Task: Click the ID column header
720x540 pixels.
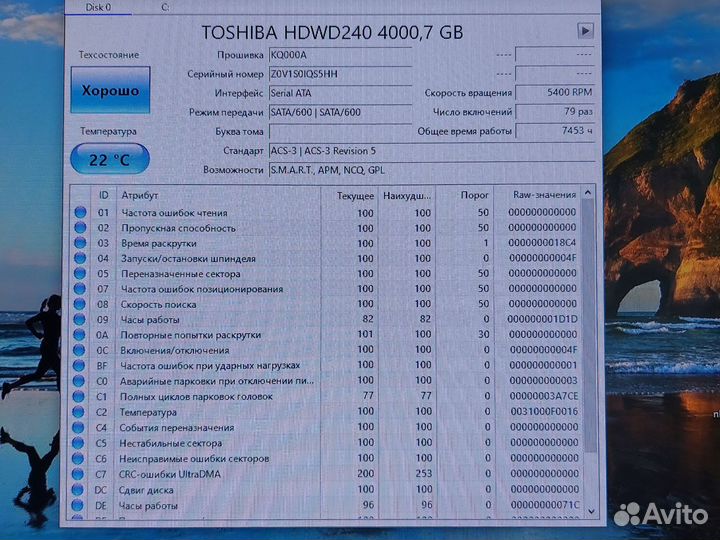Action: (104, 195)
